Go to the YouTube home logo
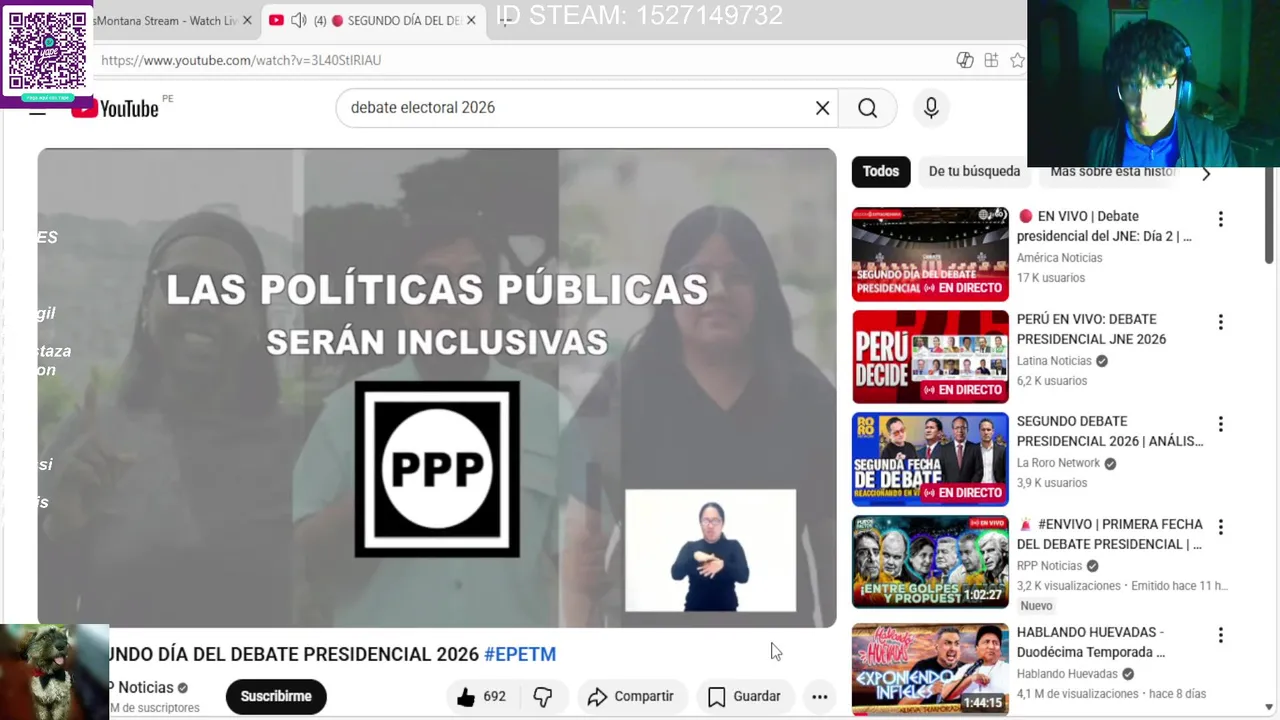The image size is (1280, 720). [114, 108]
